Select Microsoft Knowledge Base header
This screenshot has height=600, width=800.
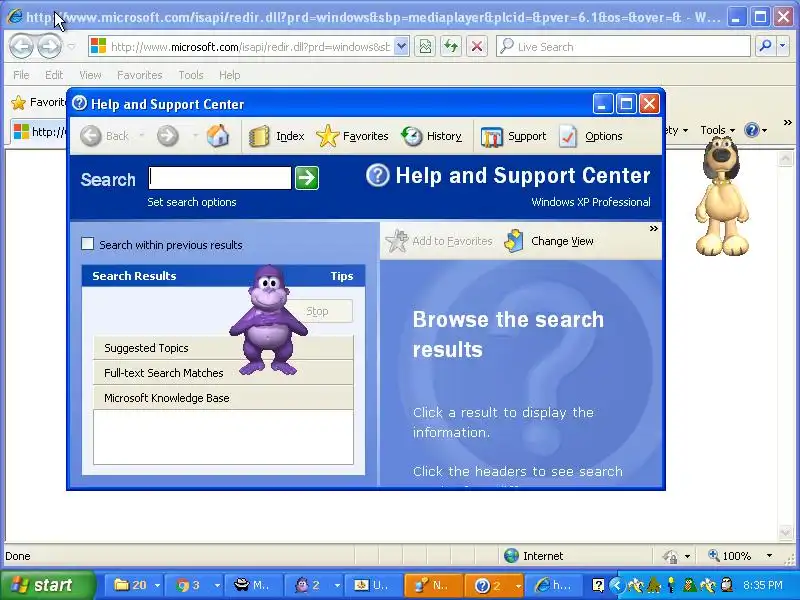(223, 398)
